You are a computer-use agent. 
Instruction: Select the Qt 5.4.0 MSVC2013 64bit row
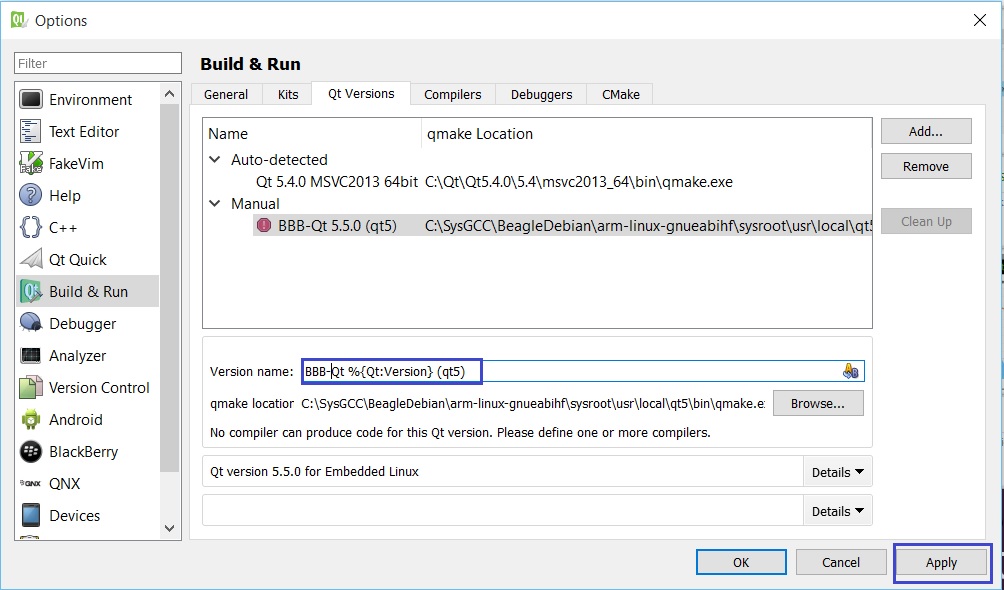click(x=537, y=182)
